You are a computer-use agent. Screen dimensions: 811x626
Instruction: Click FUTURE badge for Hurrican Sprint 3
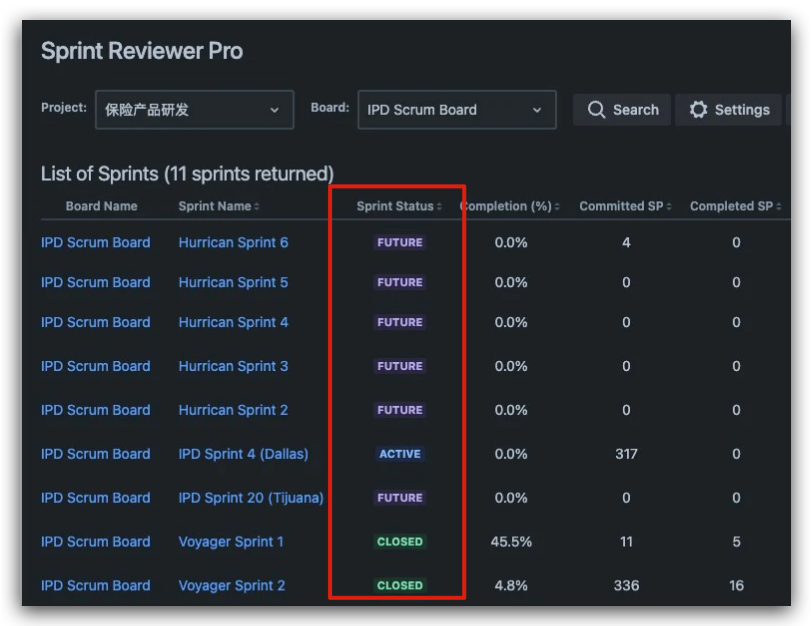pyautogui.click(x=400, y=366)
